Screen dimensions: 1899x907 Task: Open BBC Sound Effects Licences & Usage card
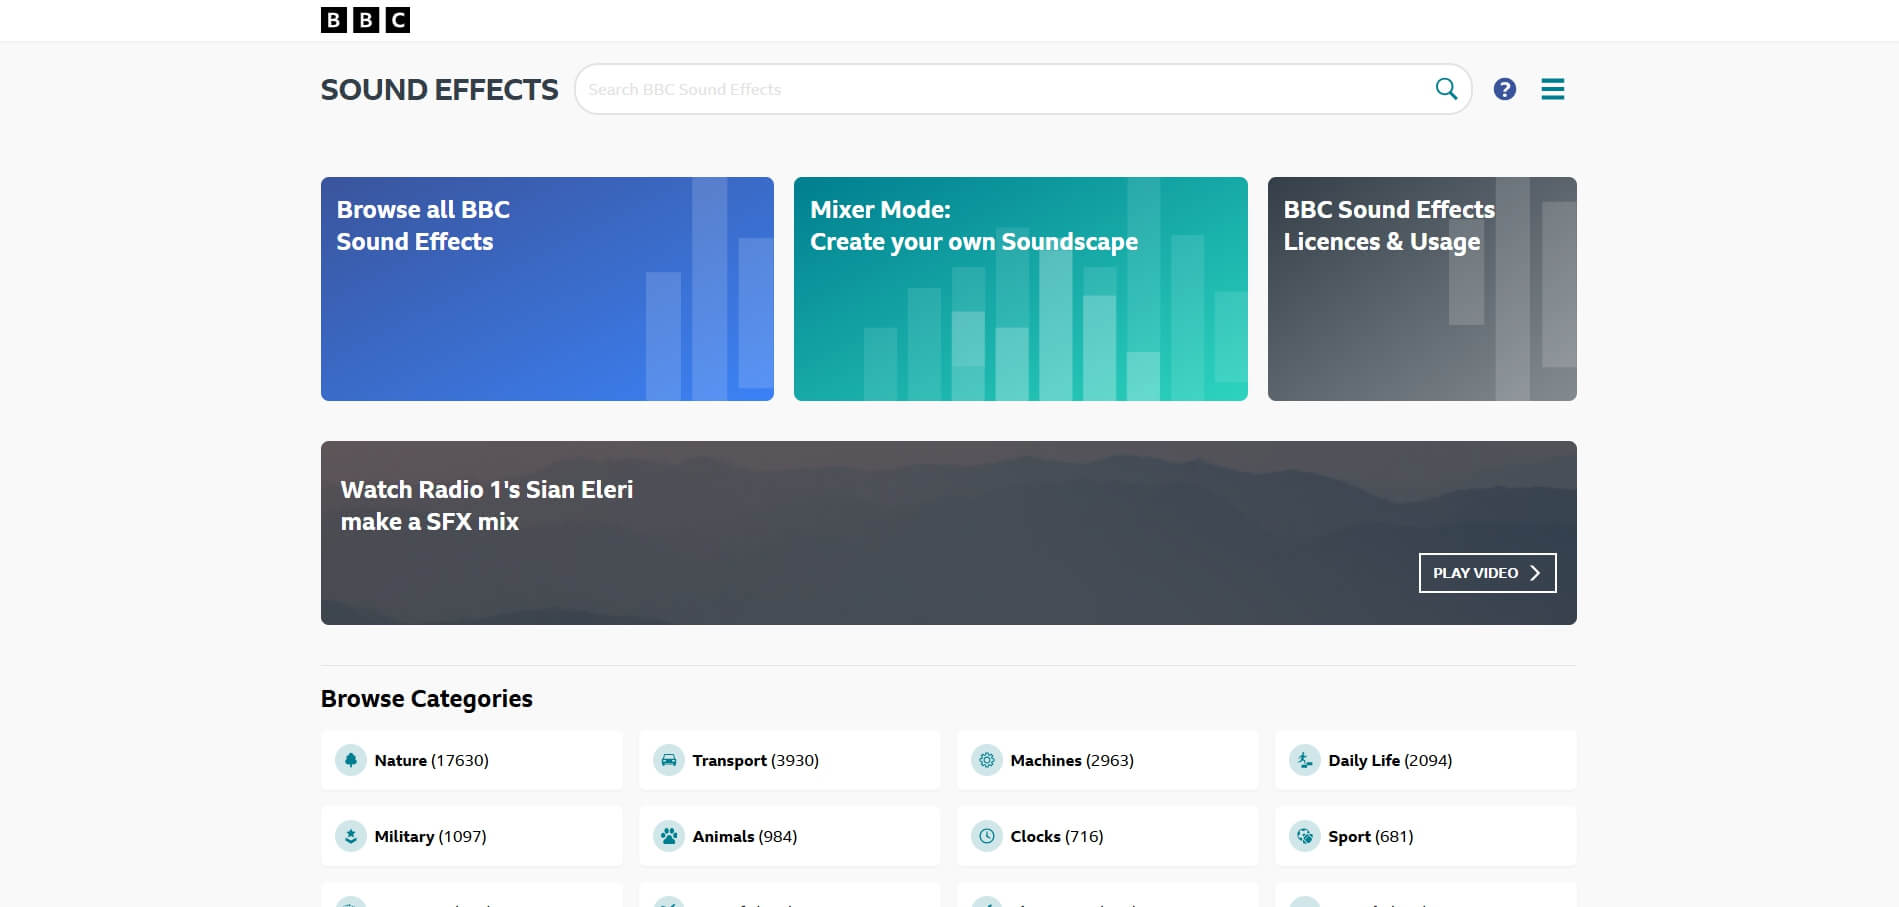(x=1422, y=289)
